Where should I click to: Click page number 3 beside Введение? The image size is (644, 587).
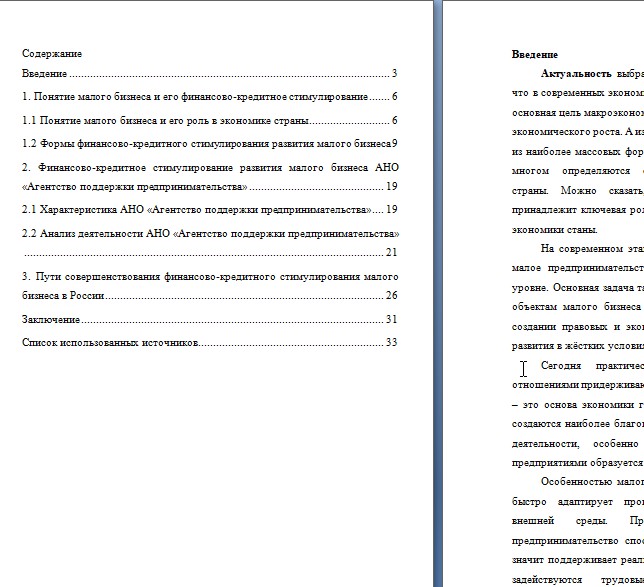(394, 74)
